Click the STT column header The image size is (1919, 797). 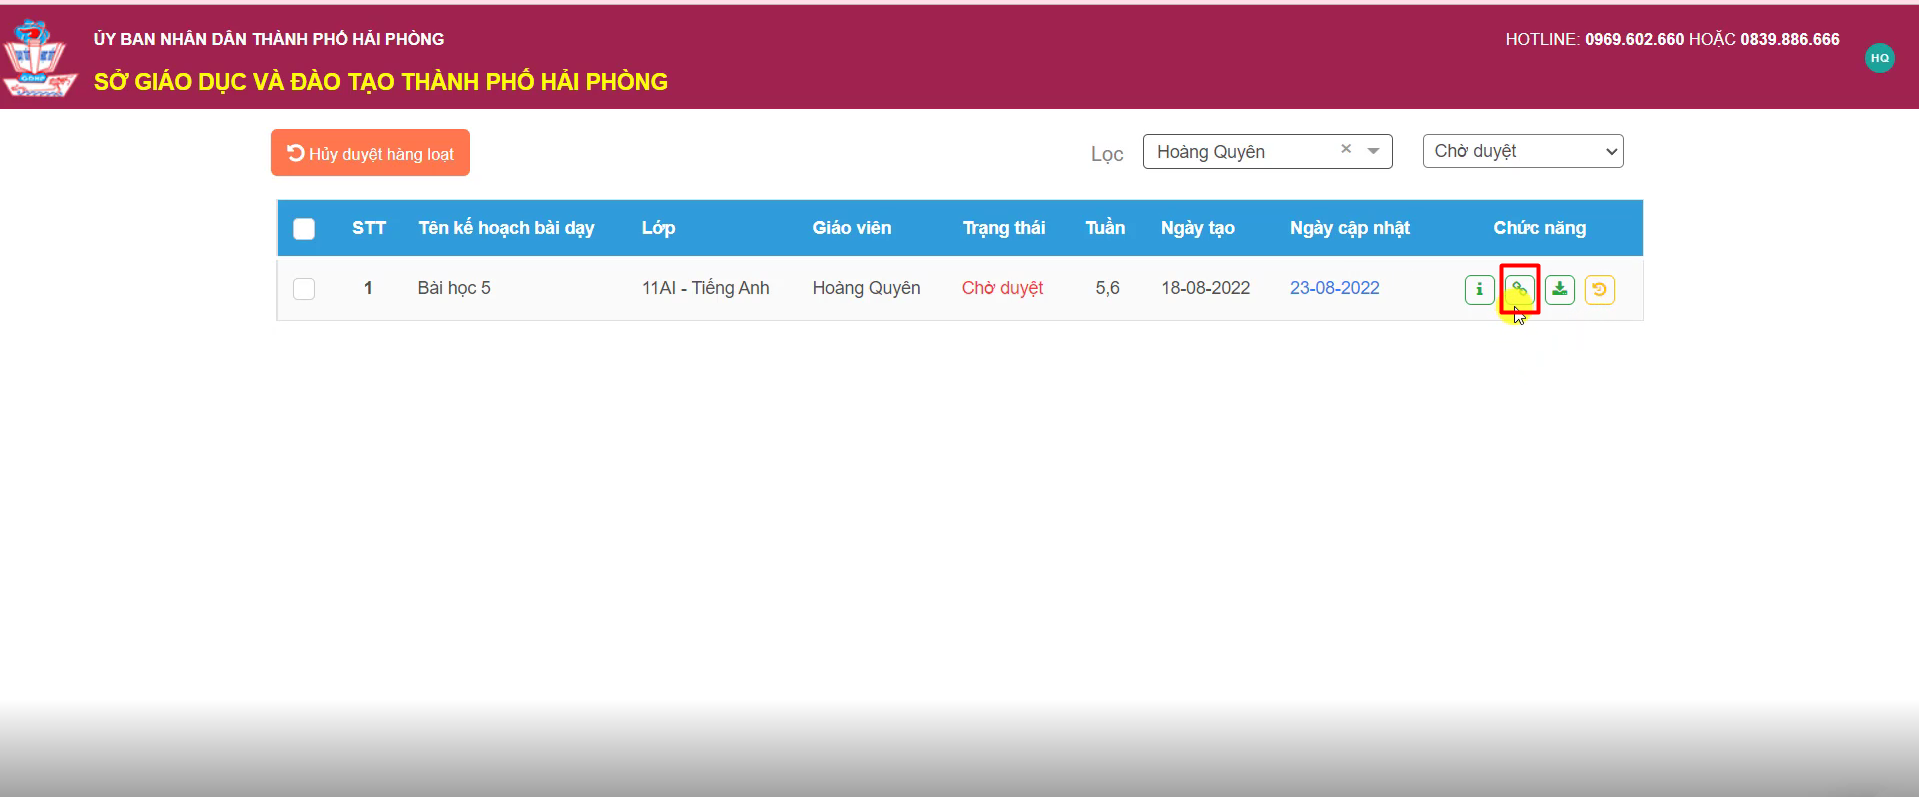[368, 228]
